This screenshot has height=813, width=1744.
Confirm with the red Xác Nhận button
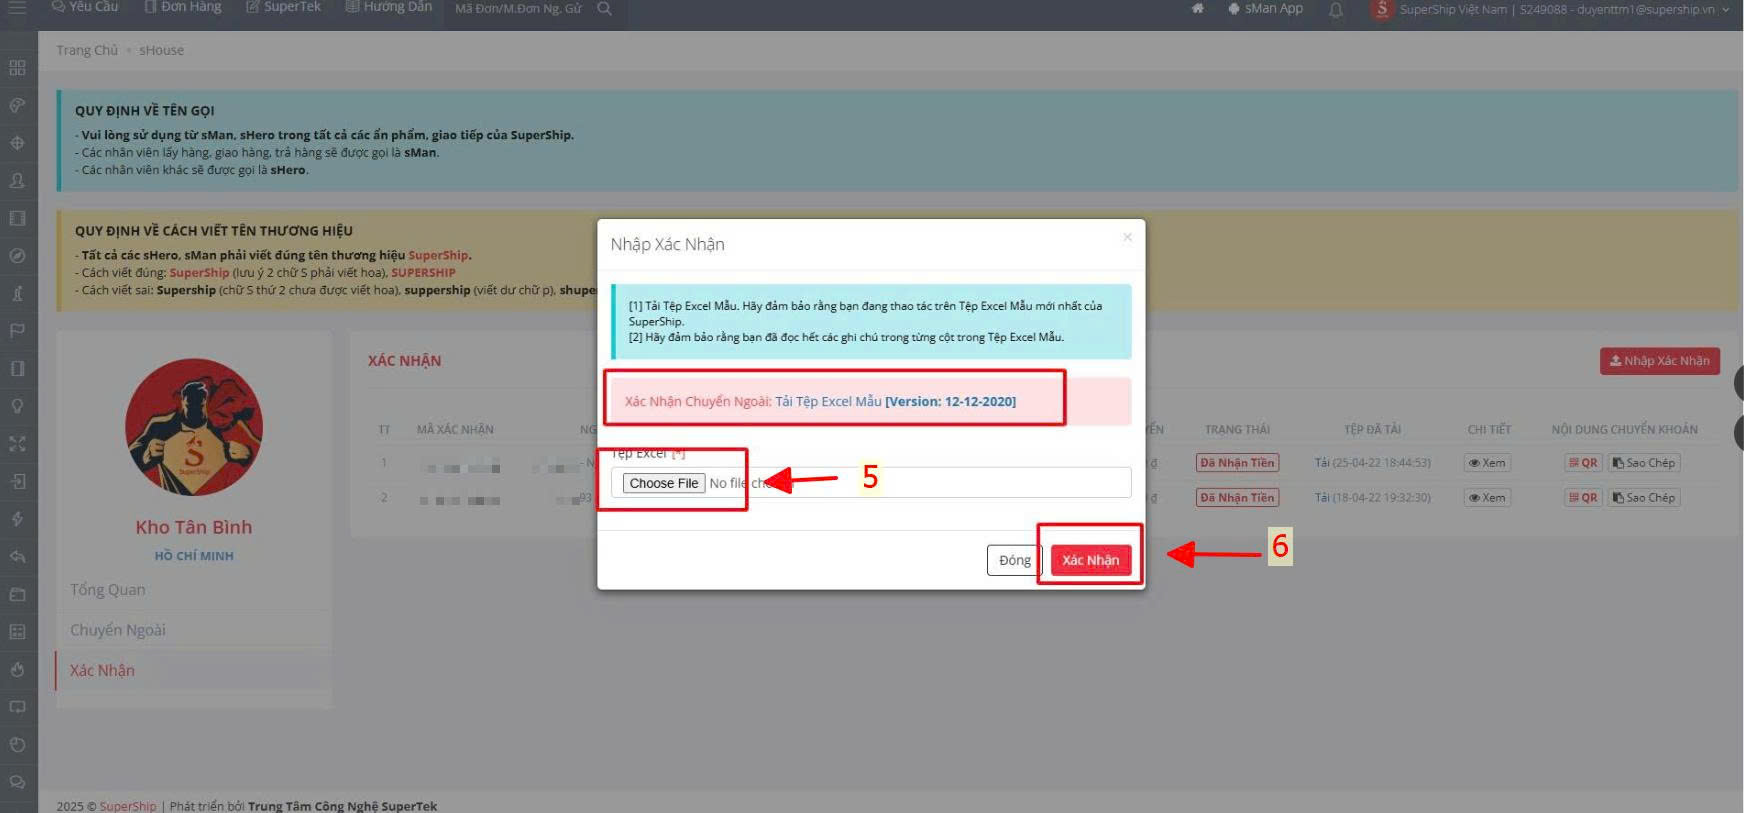1090,560
